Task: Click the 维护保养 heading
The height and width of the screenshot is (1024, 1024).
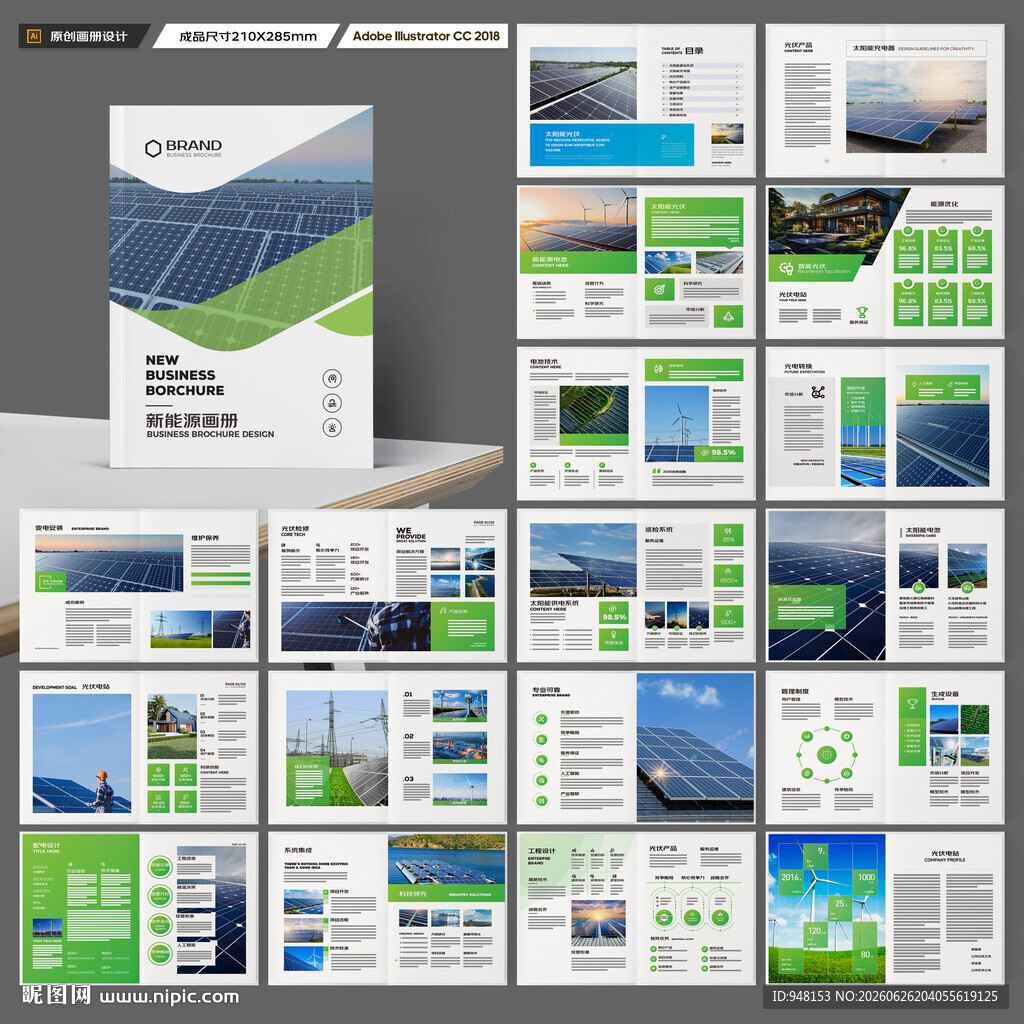Action: click(x=205, y=538)
